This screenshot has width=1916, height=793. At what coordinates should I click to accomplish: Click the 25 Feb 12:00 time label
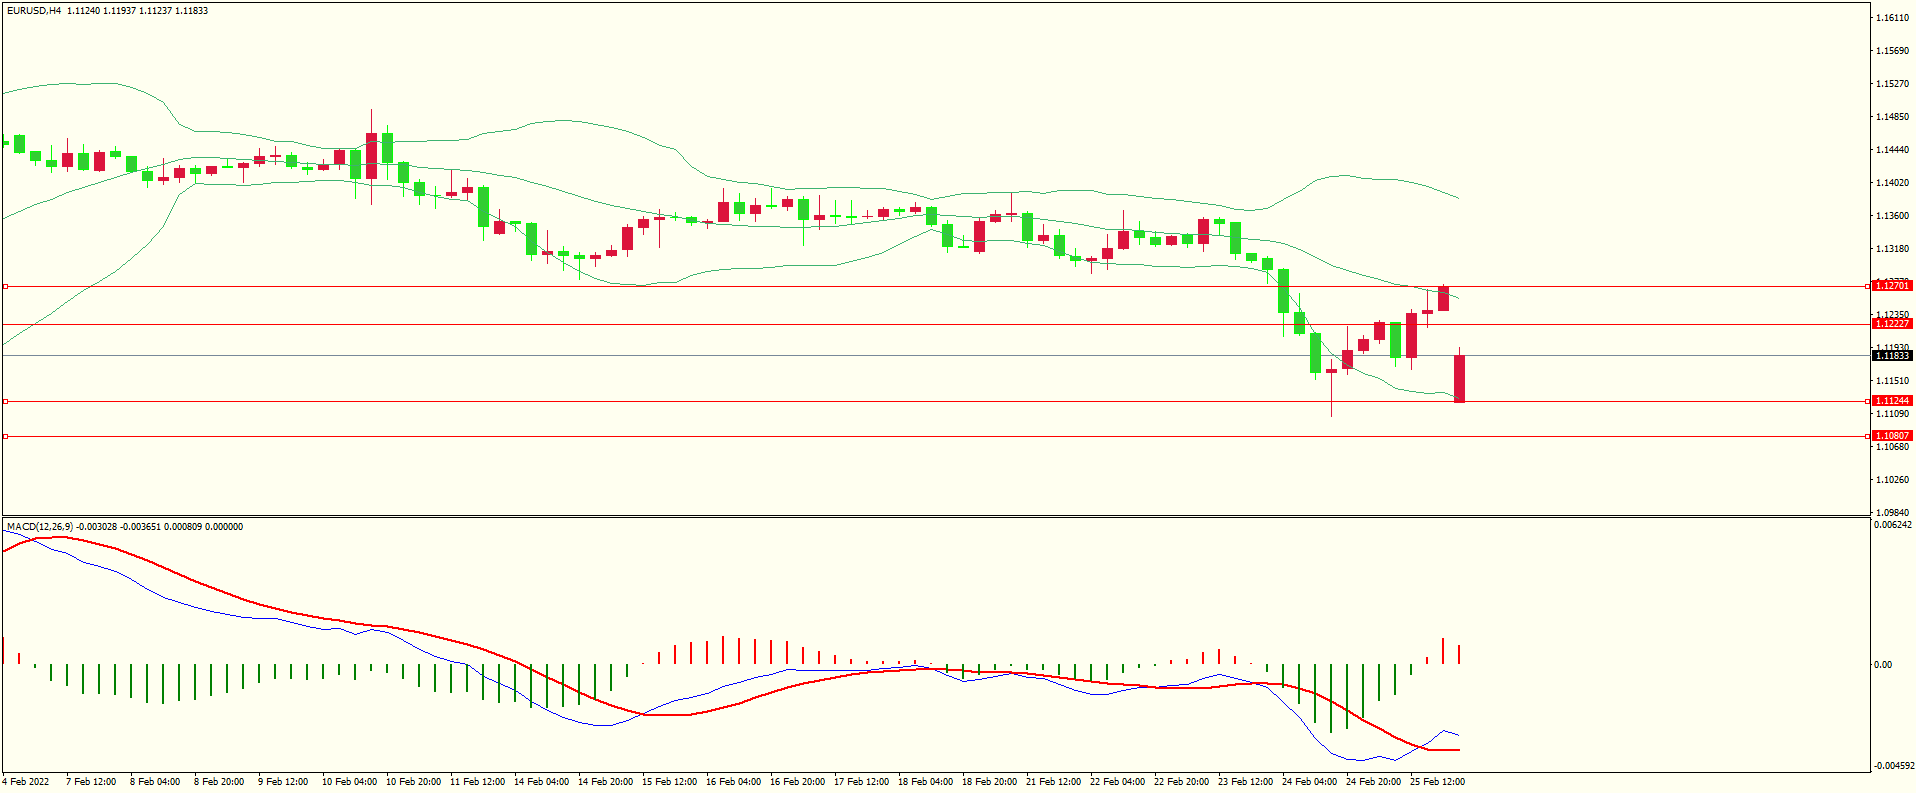click(1437, 782)
